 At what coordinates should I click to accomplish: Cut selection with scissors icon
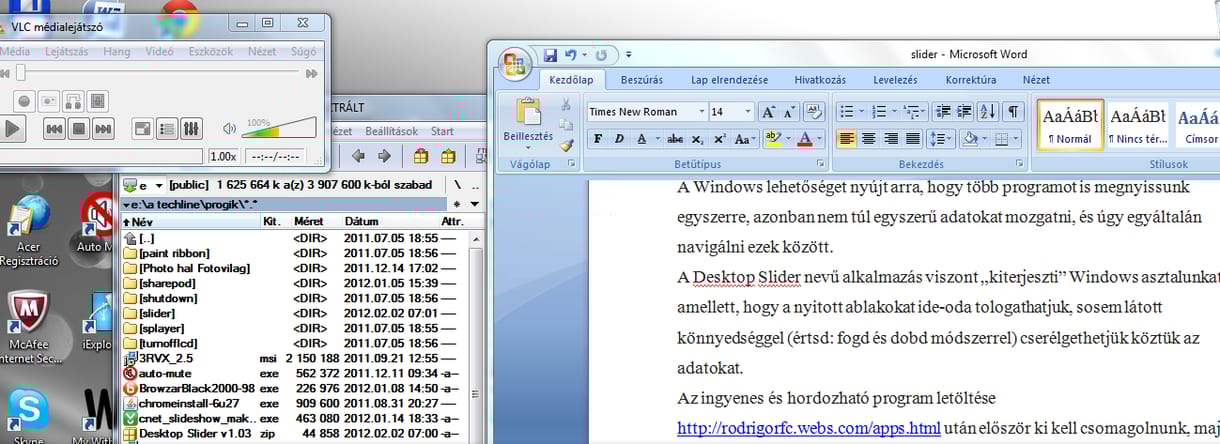566,104
